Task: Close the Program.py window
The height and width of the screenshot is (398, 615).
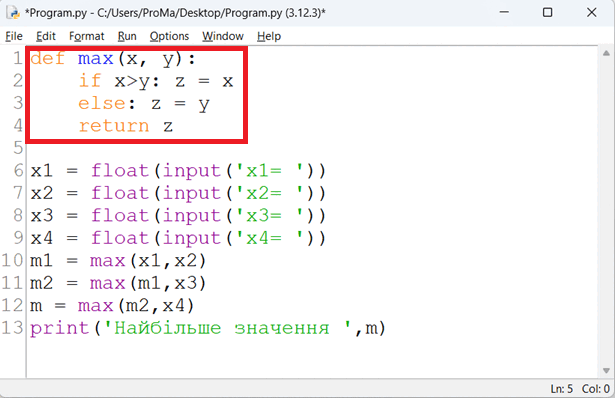Action: [x=591, y=12]
